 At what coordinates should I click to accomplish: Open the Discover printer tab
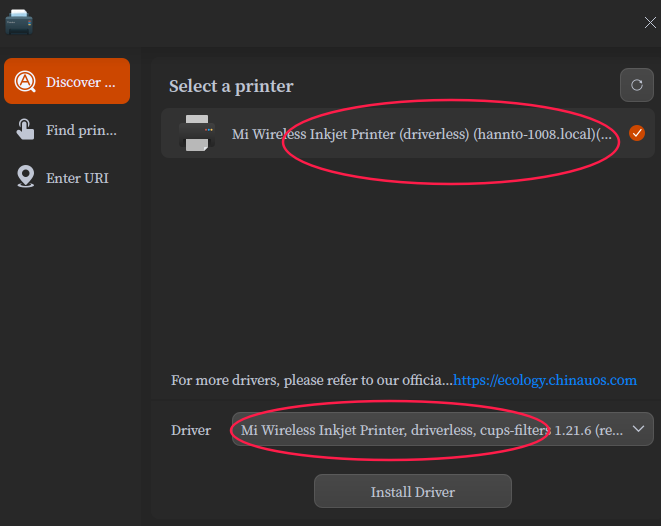click(x=67, y=81)
